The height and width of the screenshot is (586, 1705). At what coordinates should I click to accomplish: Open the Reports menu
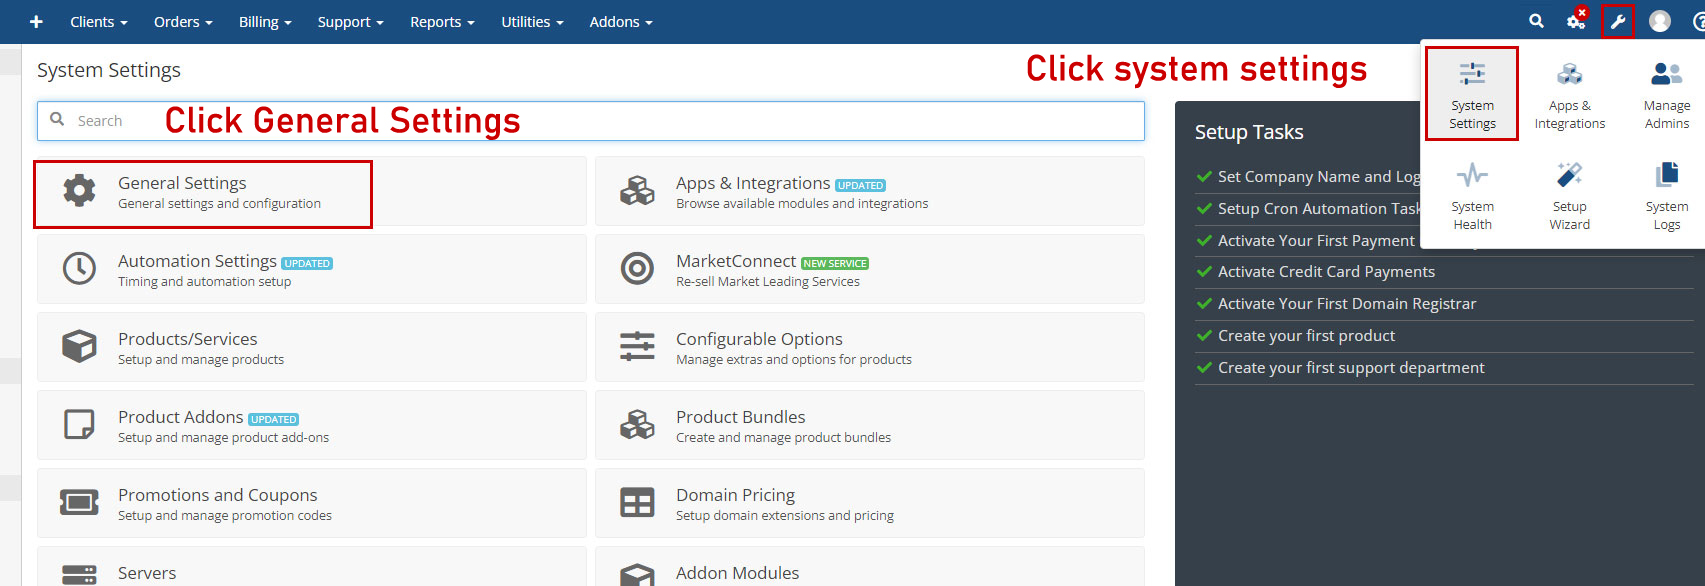click(442, 21)
